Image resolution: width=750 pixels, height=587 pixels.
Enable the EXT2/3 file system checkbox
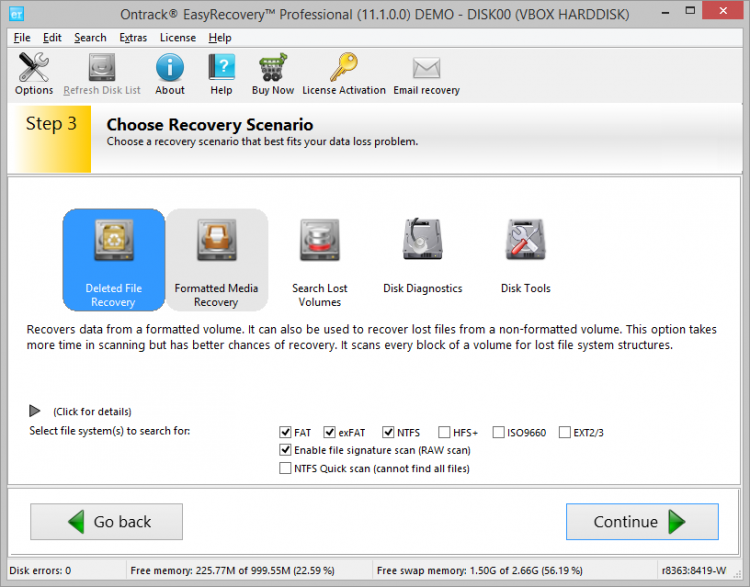click(565, 432)
